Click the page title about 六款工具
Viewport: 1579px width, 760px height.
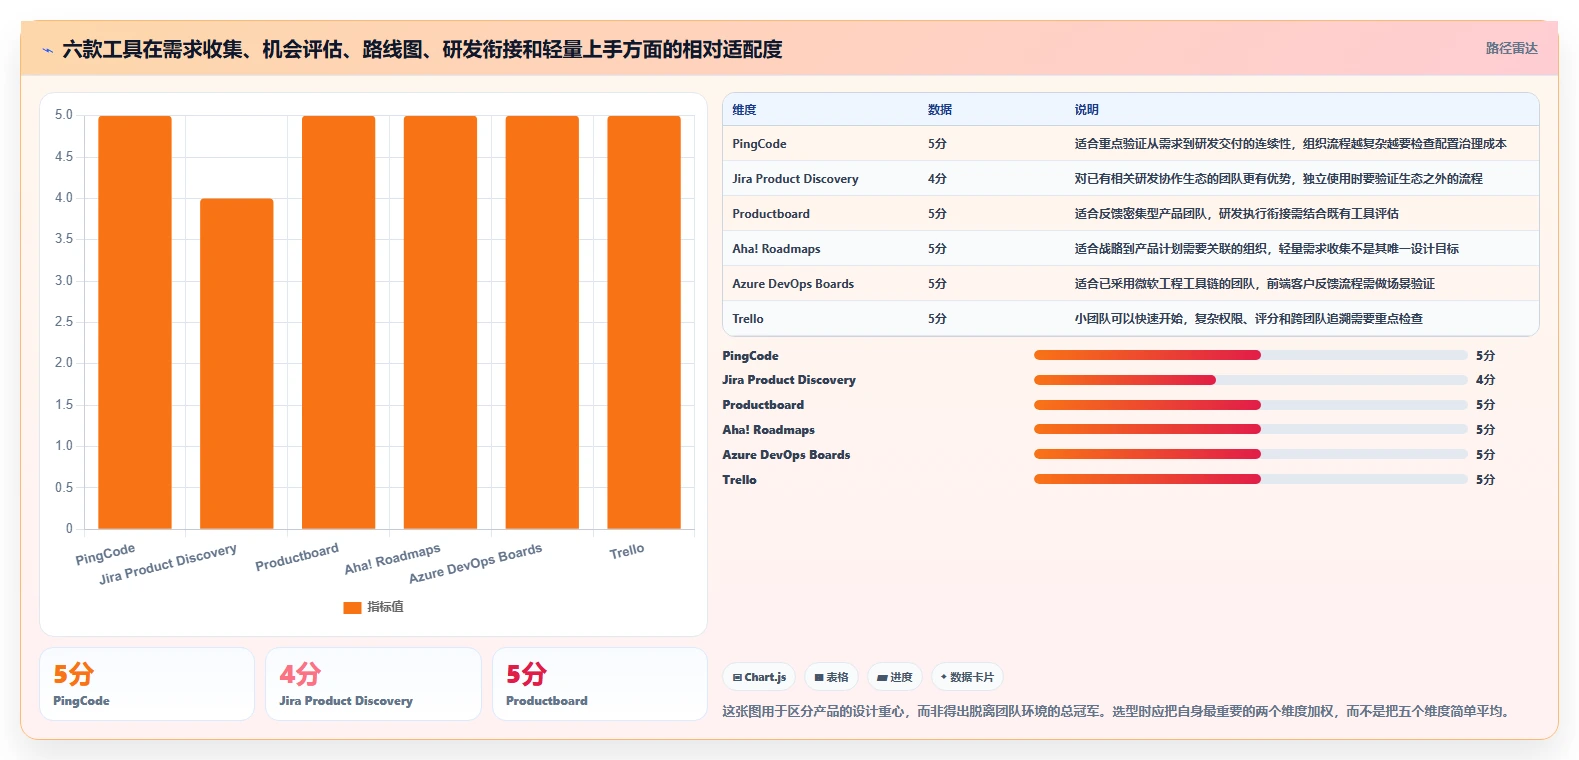pyautogui.click(x=422, y=50)
